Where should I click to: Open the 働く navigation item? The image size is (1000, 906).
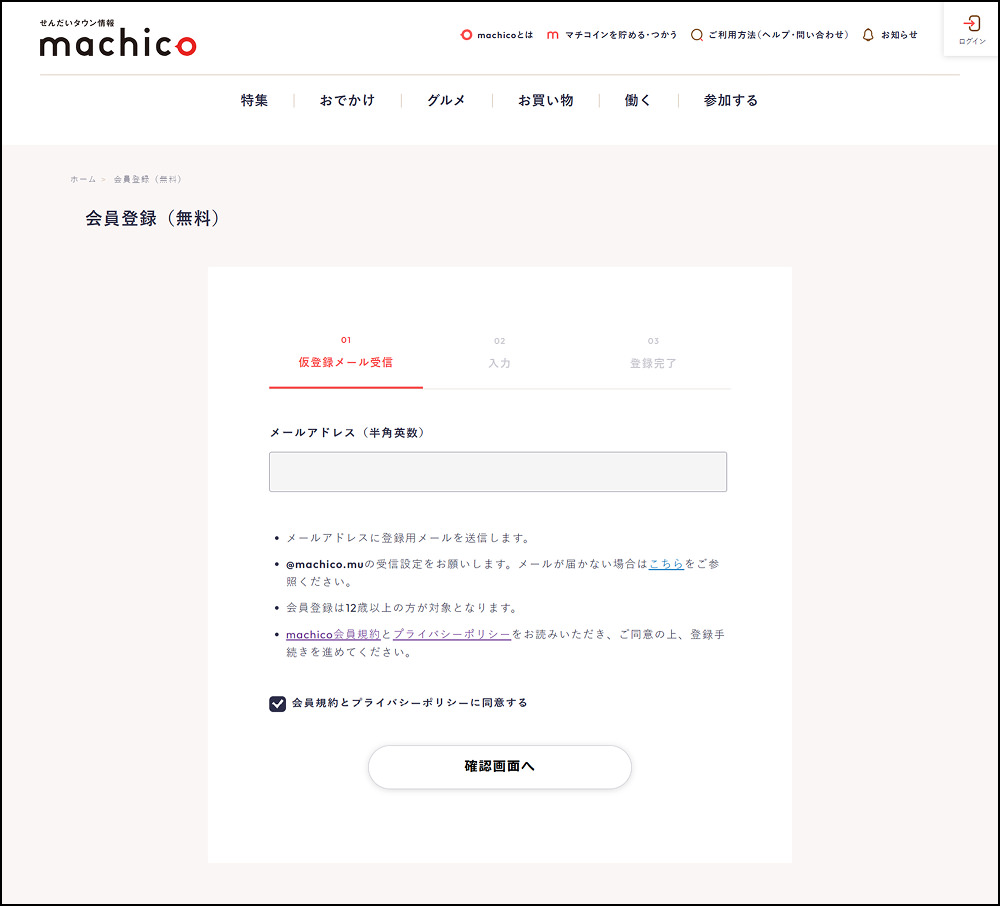click(x=638, y=100)
